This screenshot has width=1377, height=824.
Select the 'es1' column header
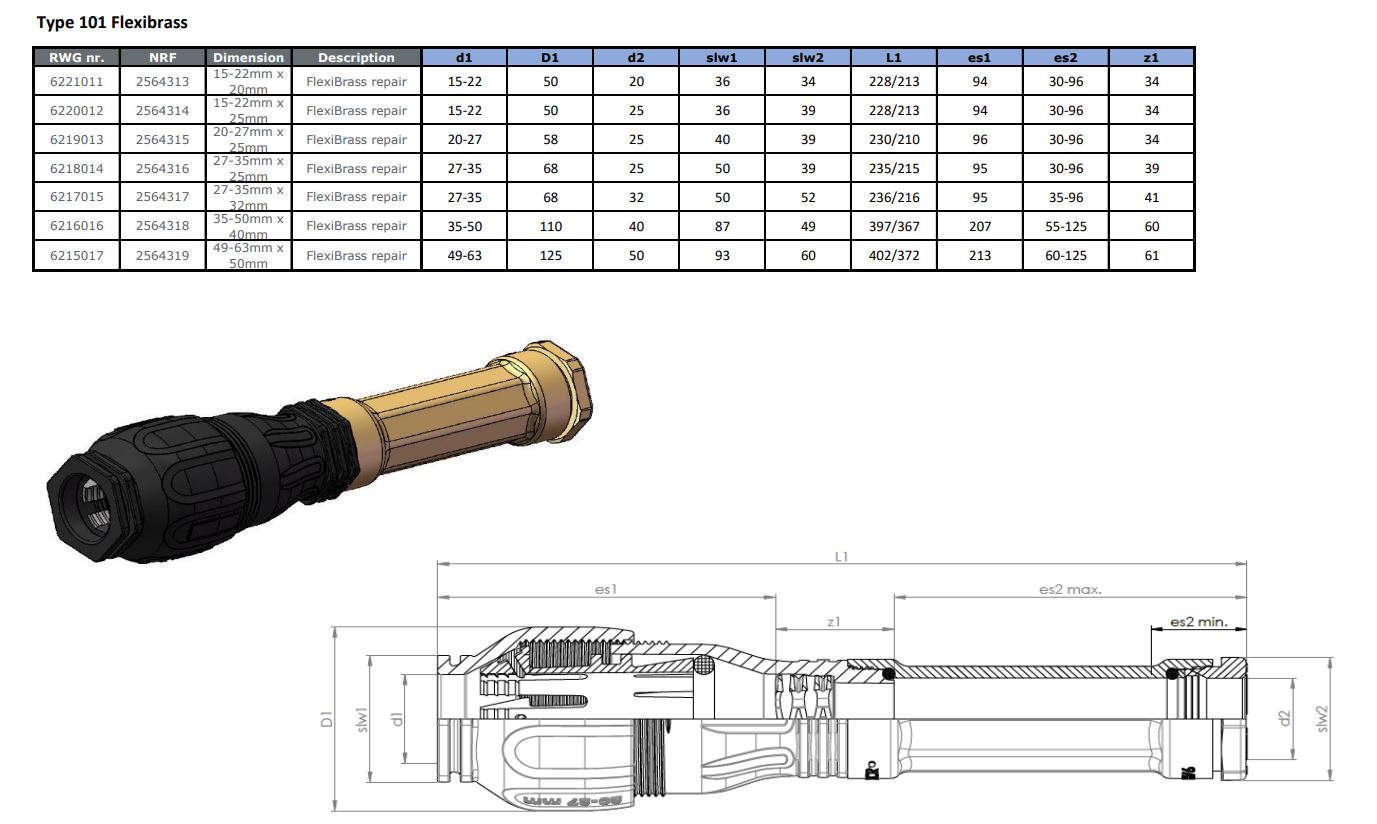pos(980,57)
